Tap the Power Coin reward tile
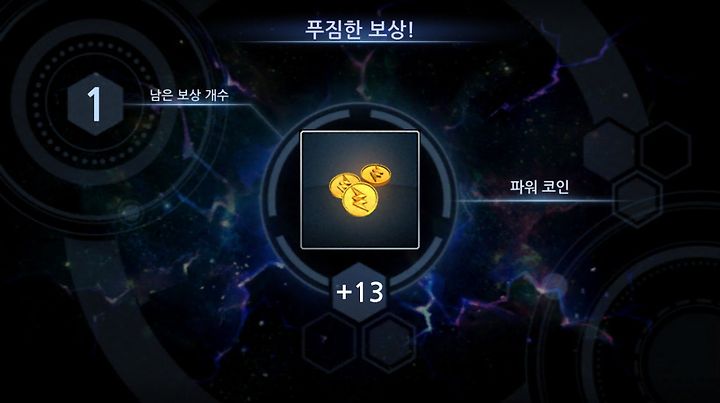Image resolution: width=720 pixels, height=403 pixels. (360, 190)
